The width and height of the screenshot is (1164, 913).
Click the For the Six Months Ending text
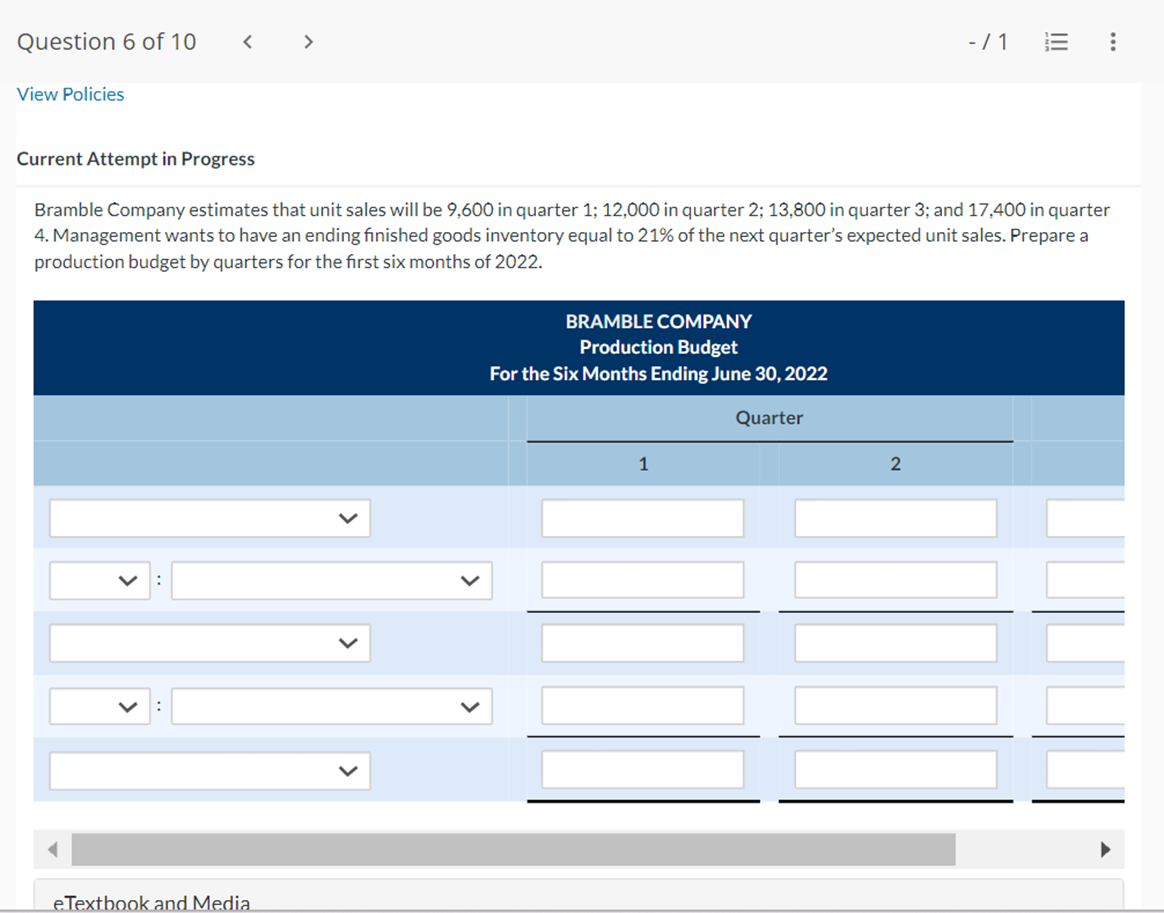658,373
